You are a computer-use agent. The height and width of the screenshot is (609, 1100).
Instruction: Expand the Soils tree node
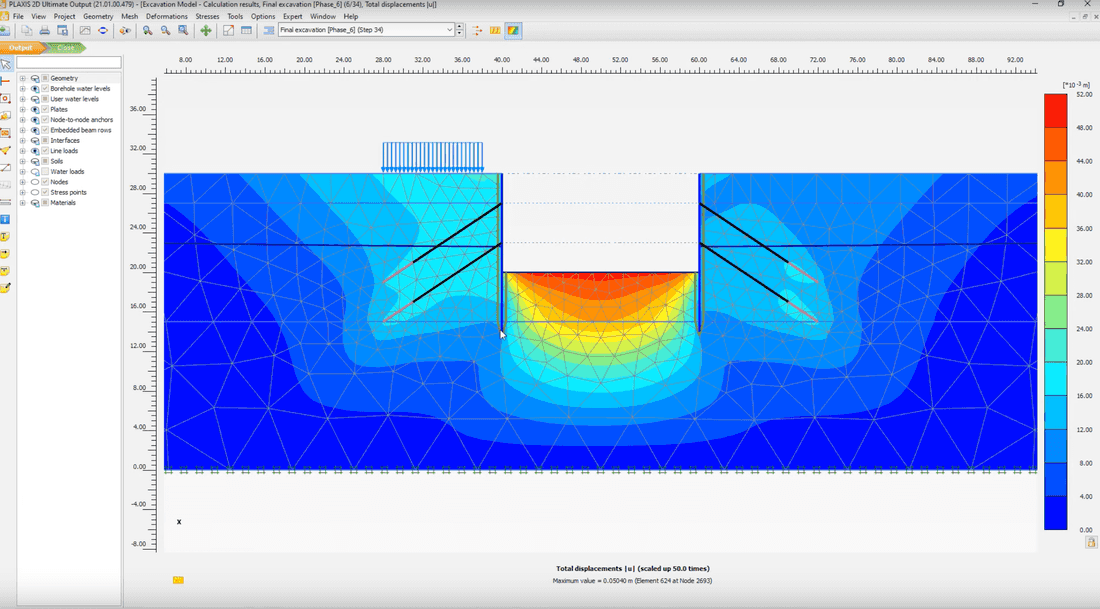click(x=22, y=161)
